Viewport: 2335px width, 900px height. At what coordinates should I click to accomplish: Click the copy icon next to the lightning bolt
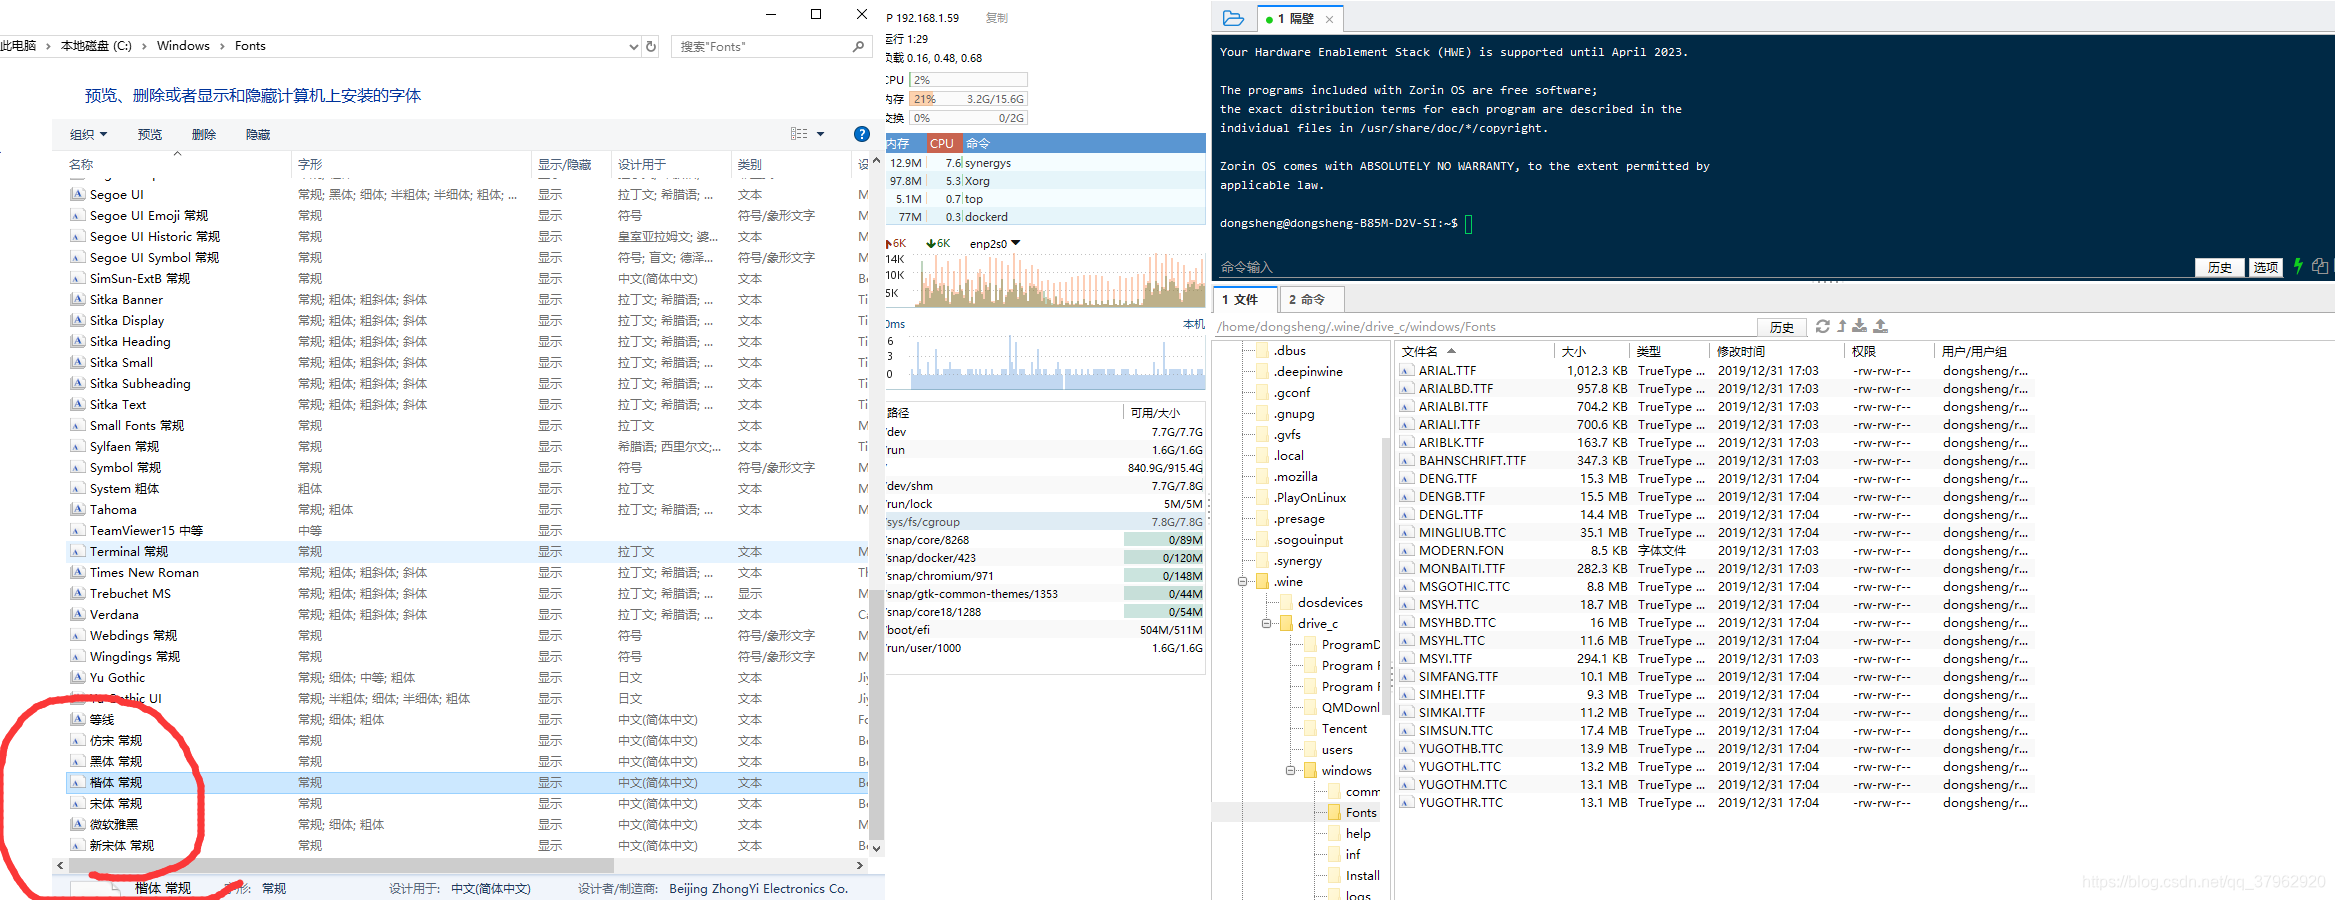point(2320,266)
